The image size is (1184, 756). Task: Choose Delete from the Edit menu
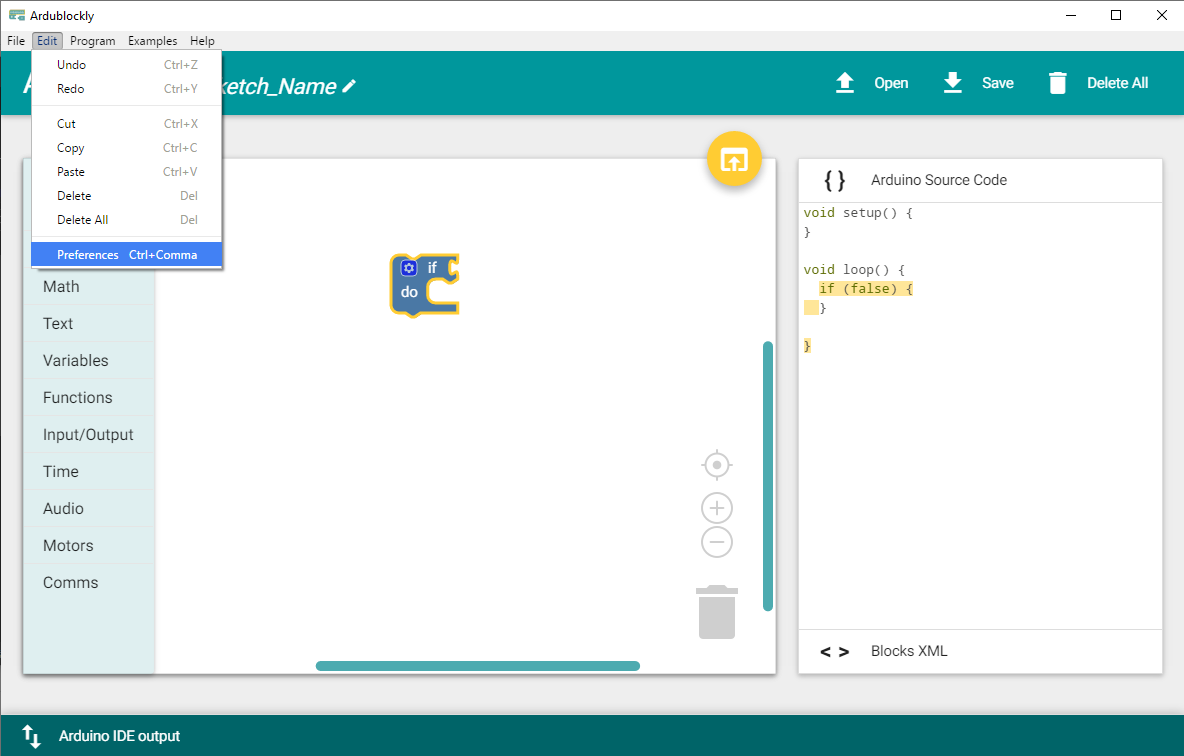coord(127,196)
